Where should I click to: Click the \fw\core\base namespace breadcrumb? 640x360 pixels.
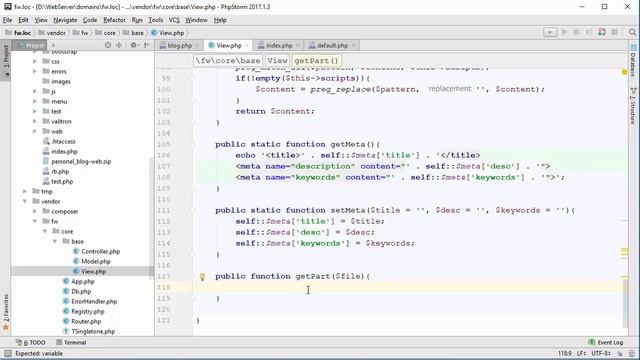click(228, 61)
